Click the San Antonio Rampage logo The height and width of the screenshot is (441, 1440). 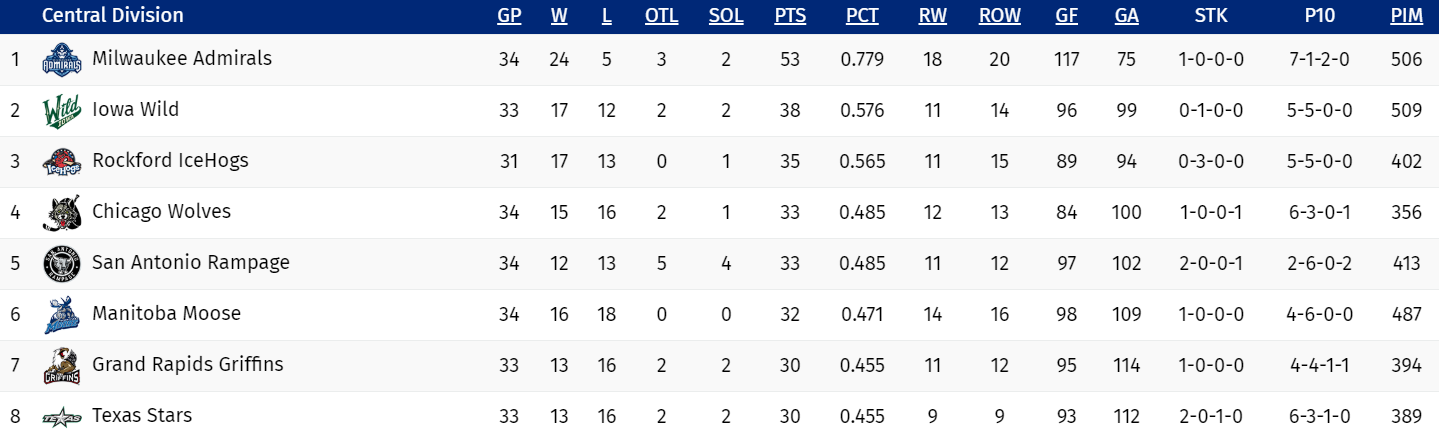pyautogui.click(x=60, y=264)
